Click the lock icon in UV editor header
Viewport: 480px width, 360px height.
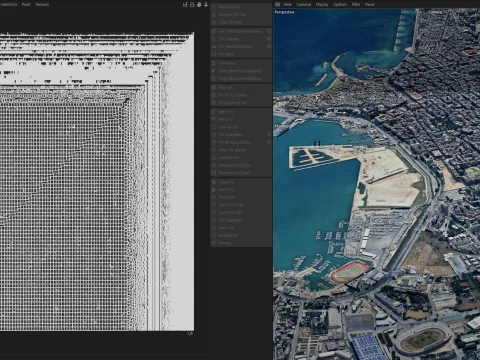[192, 4]
